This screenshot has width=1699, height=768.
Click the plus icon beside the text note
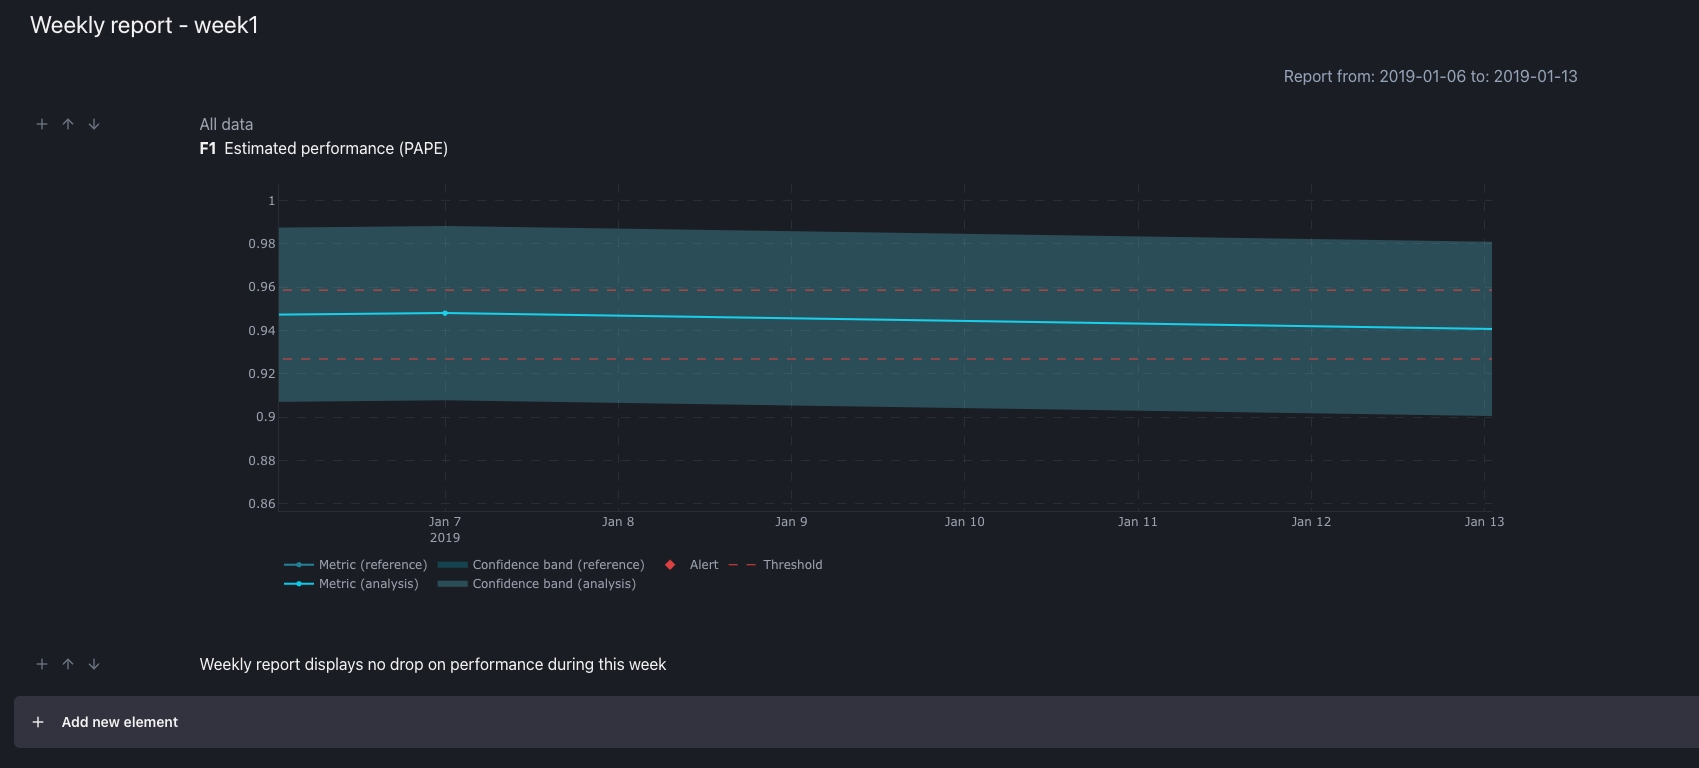tap(42, 664)
